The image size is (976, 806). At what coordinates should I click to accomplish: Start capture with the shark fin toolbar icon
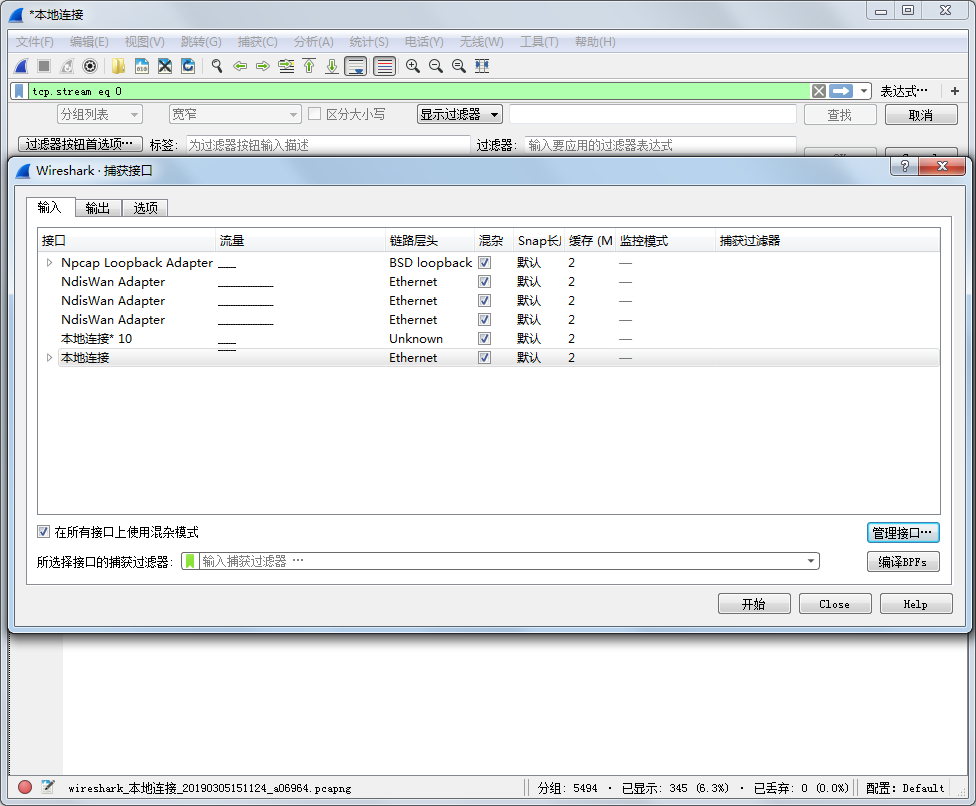[x=21, y=66]
